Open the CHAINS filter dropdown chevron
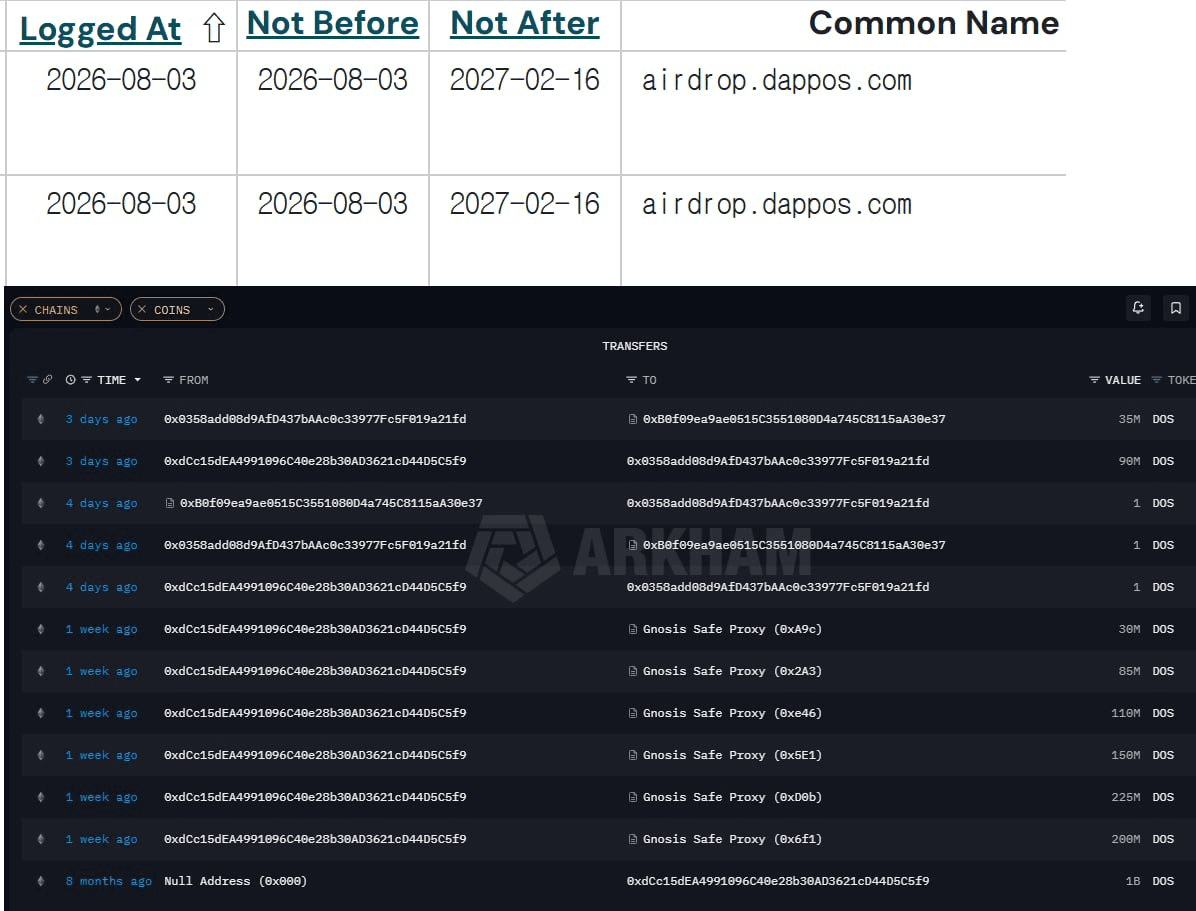Screen dimensions: 1196x911 [108, 309]
